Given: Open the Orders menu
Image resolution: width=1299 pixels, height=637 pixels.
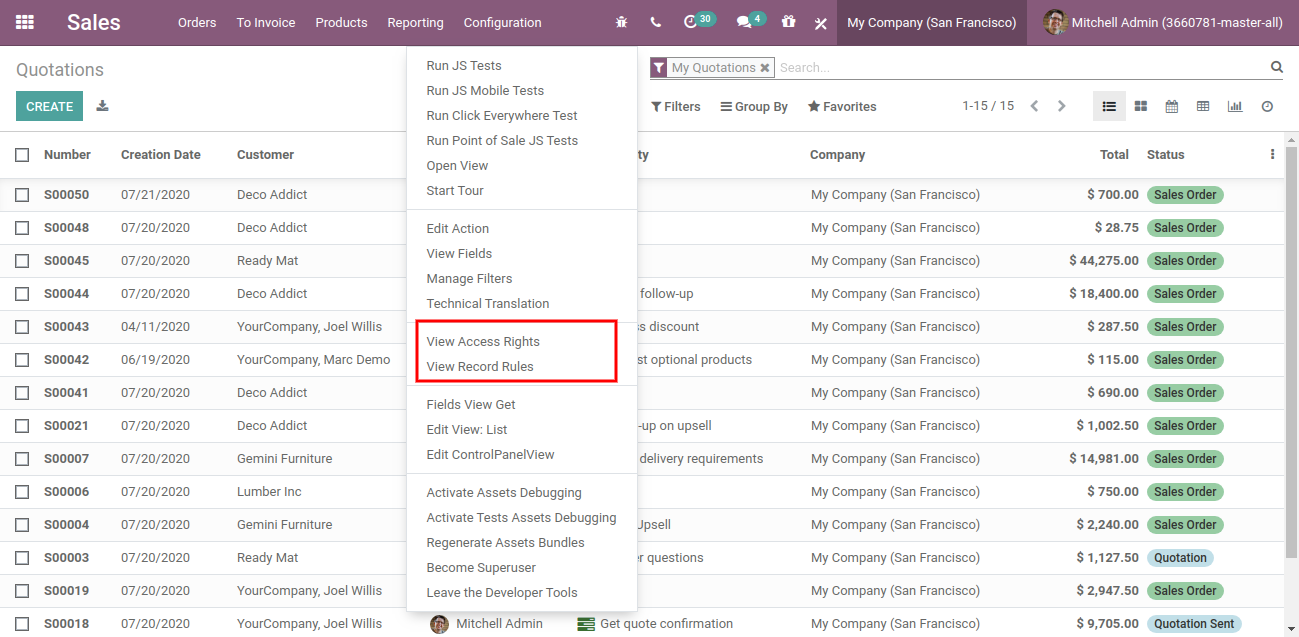Looking at the screenshot, I should (x=197, y=22).
